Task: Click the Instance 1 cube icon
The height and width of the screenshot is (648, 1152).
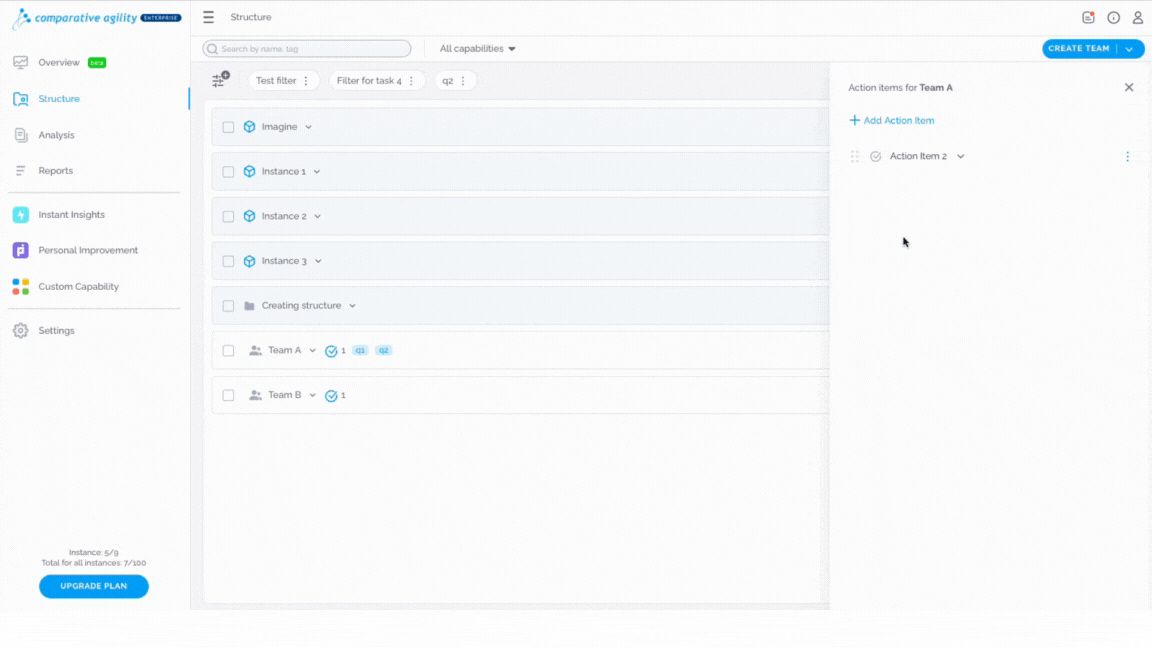Action: (250, 171)
